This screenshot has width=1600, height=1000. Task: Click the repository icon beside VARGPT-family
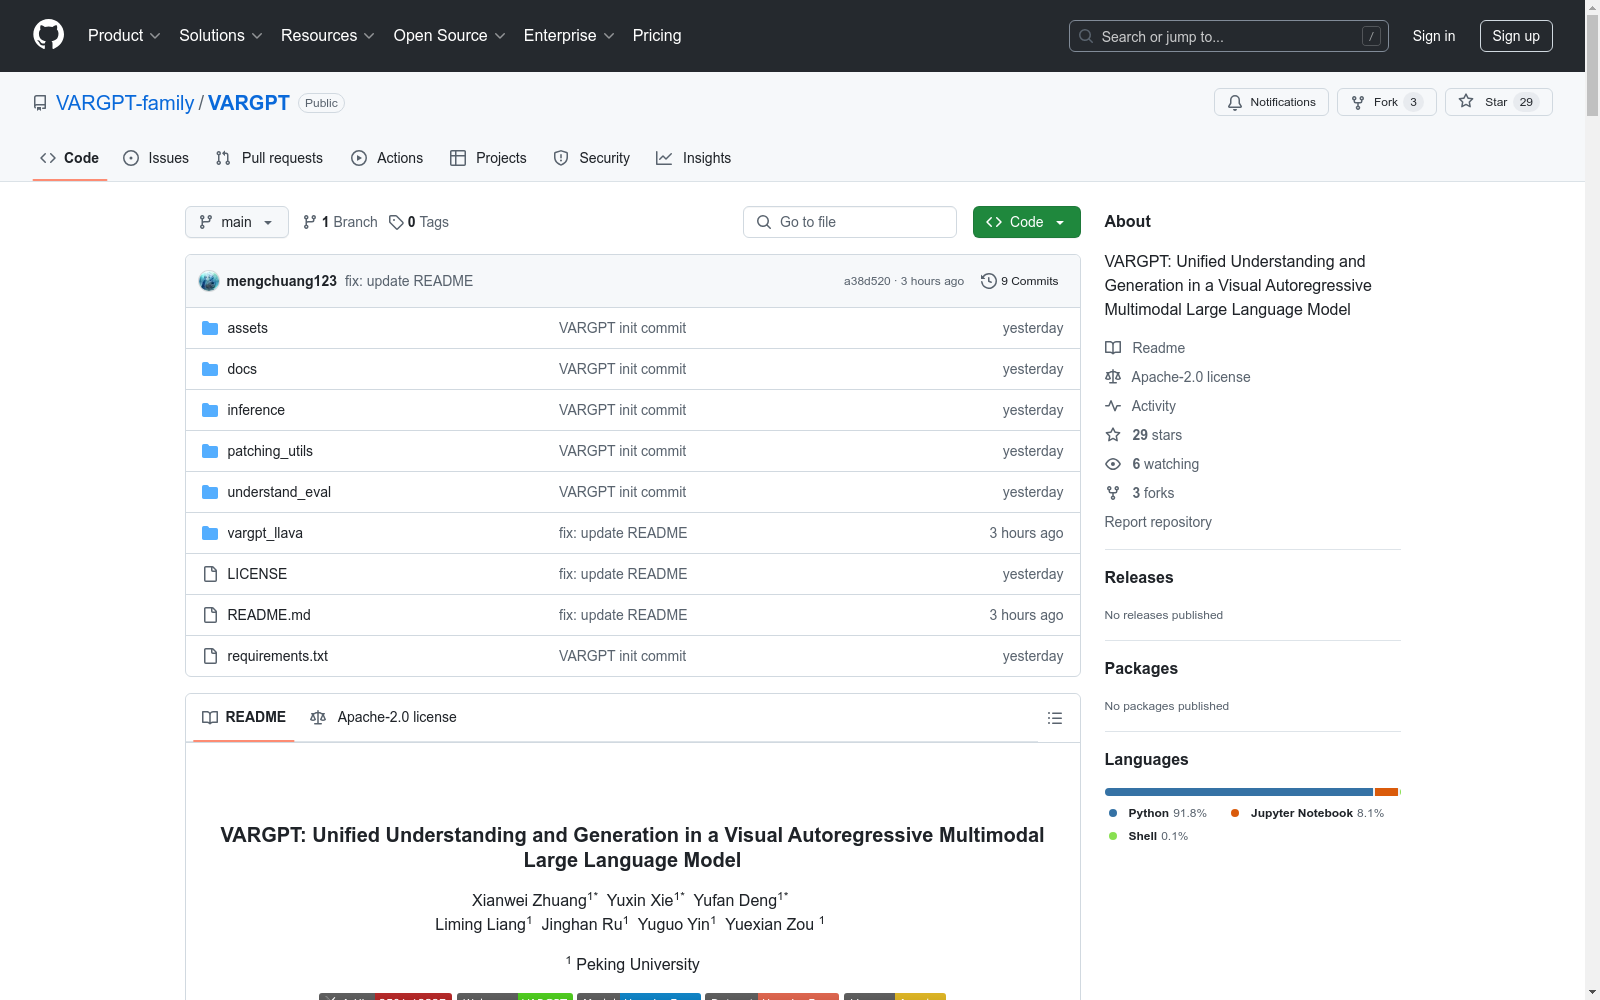40,103
